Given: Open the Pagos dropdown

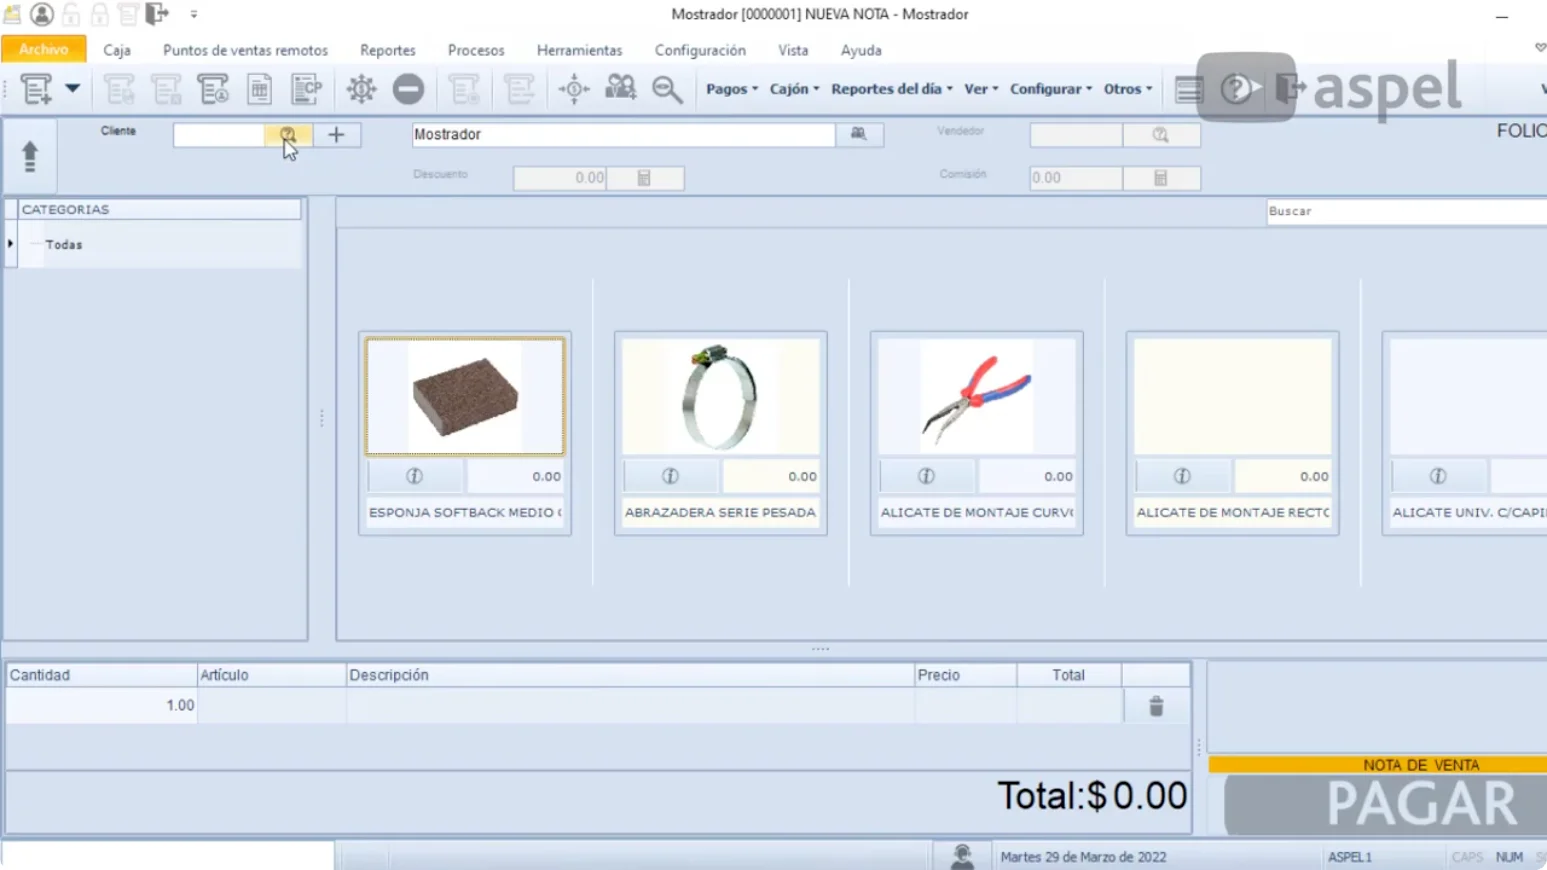Looking at the screenshot, I should (732, 89).
